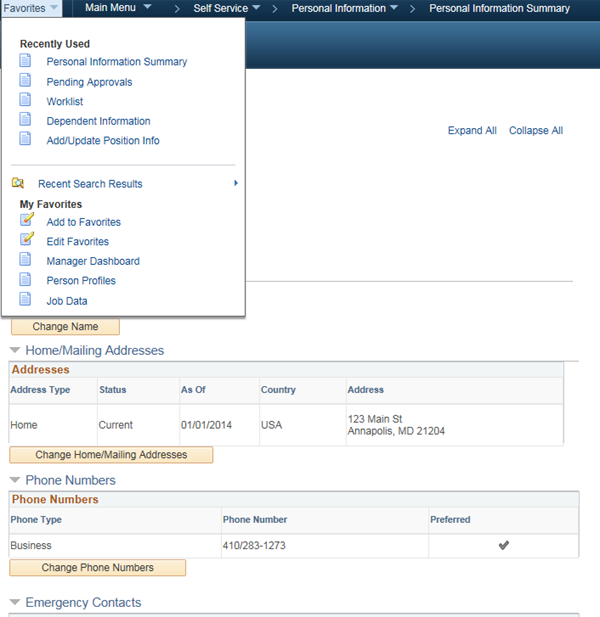Click the magnifier folder icon for Recent Search Results
This screenshot has height=617, width=600.
pyautogui.click(x=18, y=183)
